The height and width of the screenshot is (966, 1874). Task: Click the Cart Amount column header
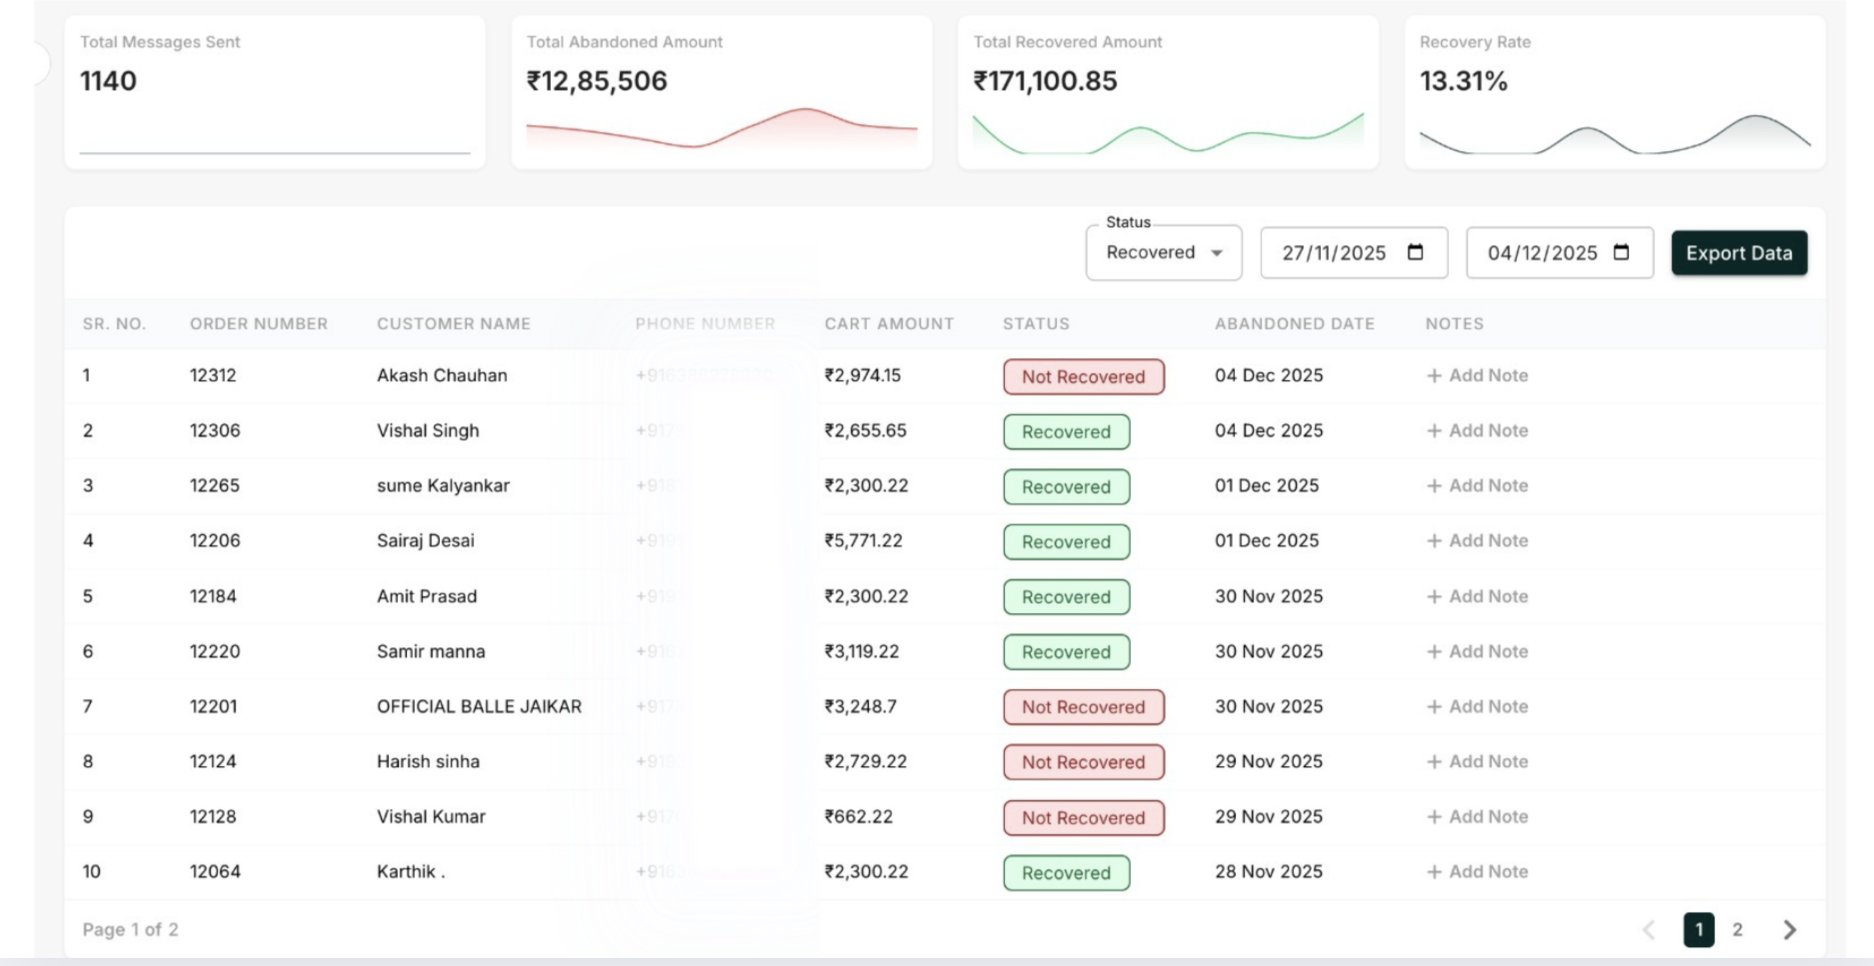pos(889,324)
